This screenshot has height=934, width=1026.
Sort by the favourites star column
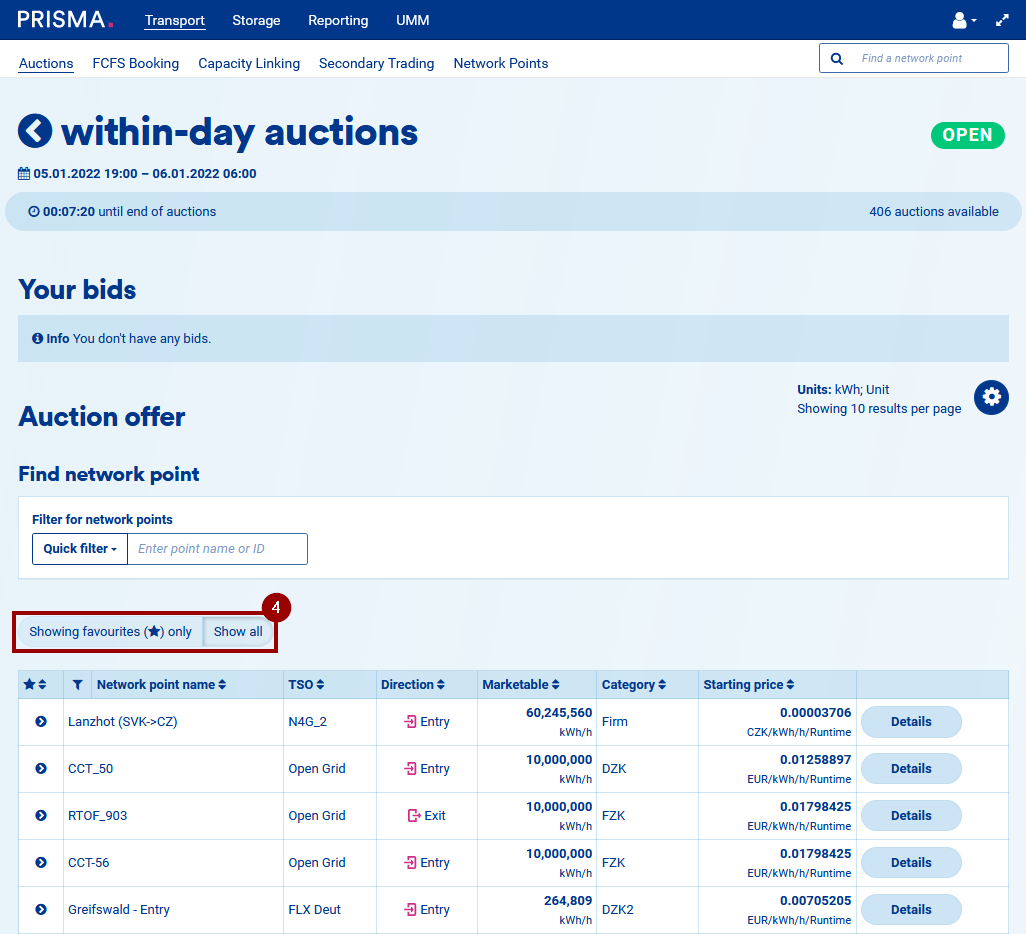pos(35,685)
